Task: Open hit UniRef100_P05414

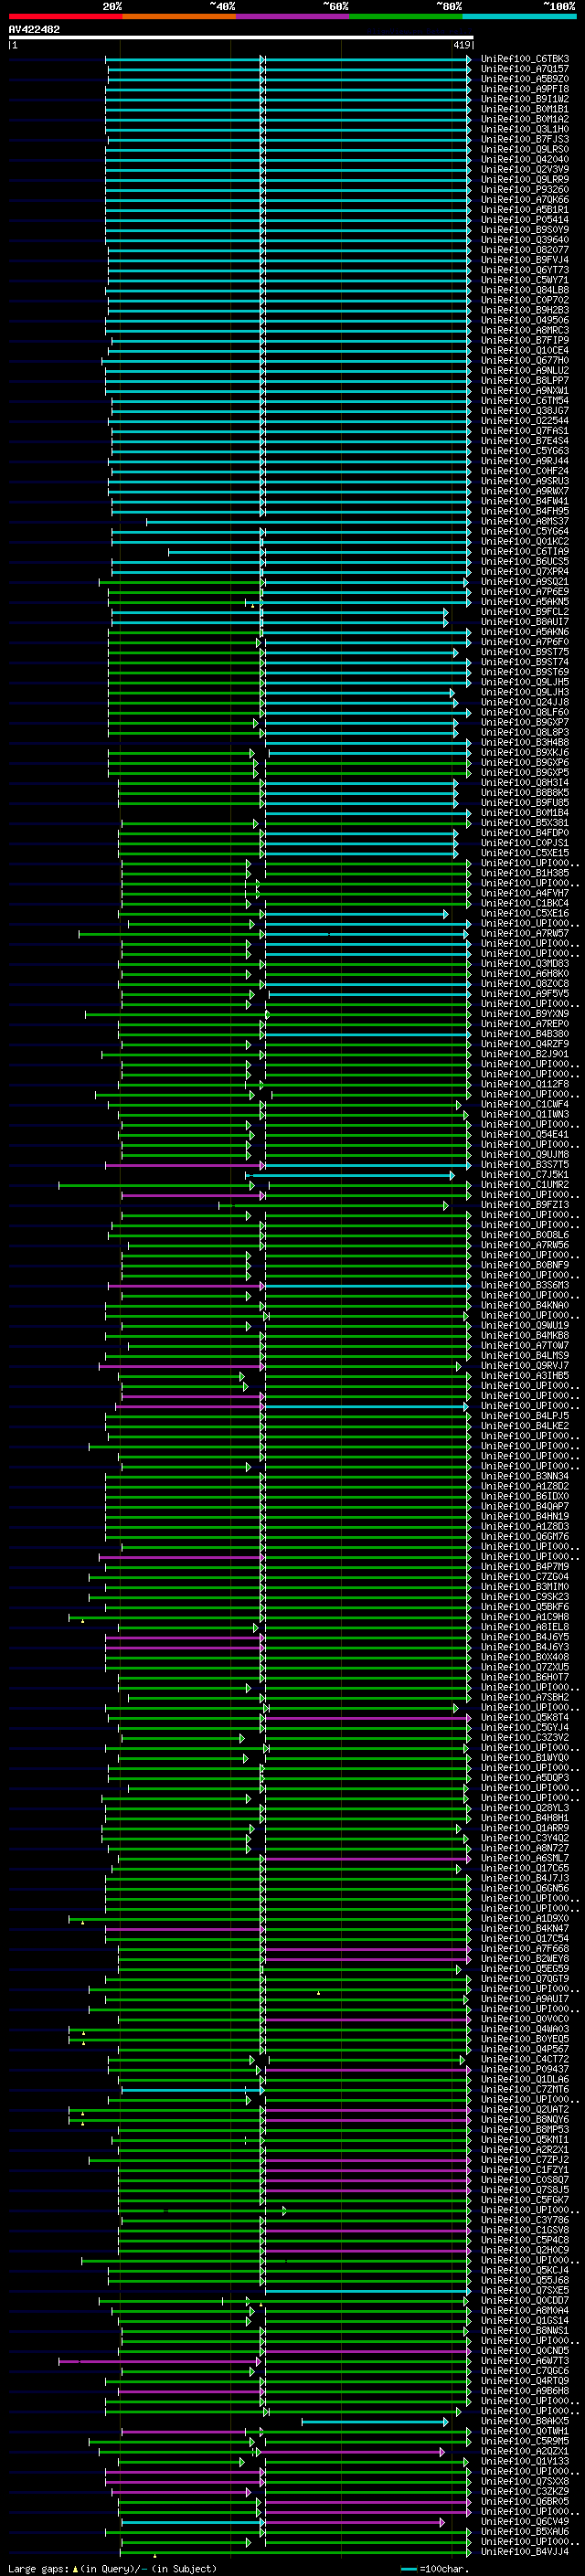Action: [525, 220]
